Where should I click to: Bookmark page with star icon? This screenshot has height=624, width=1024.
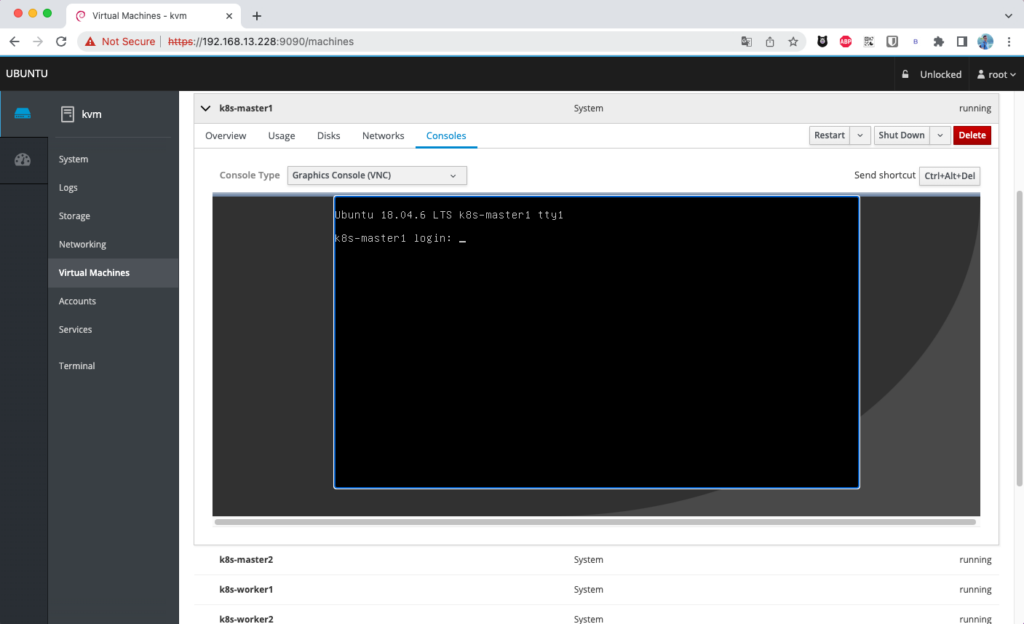point(793,41)
